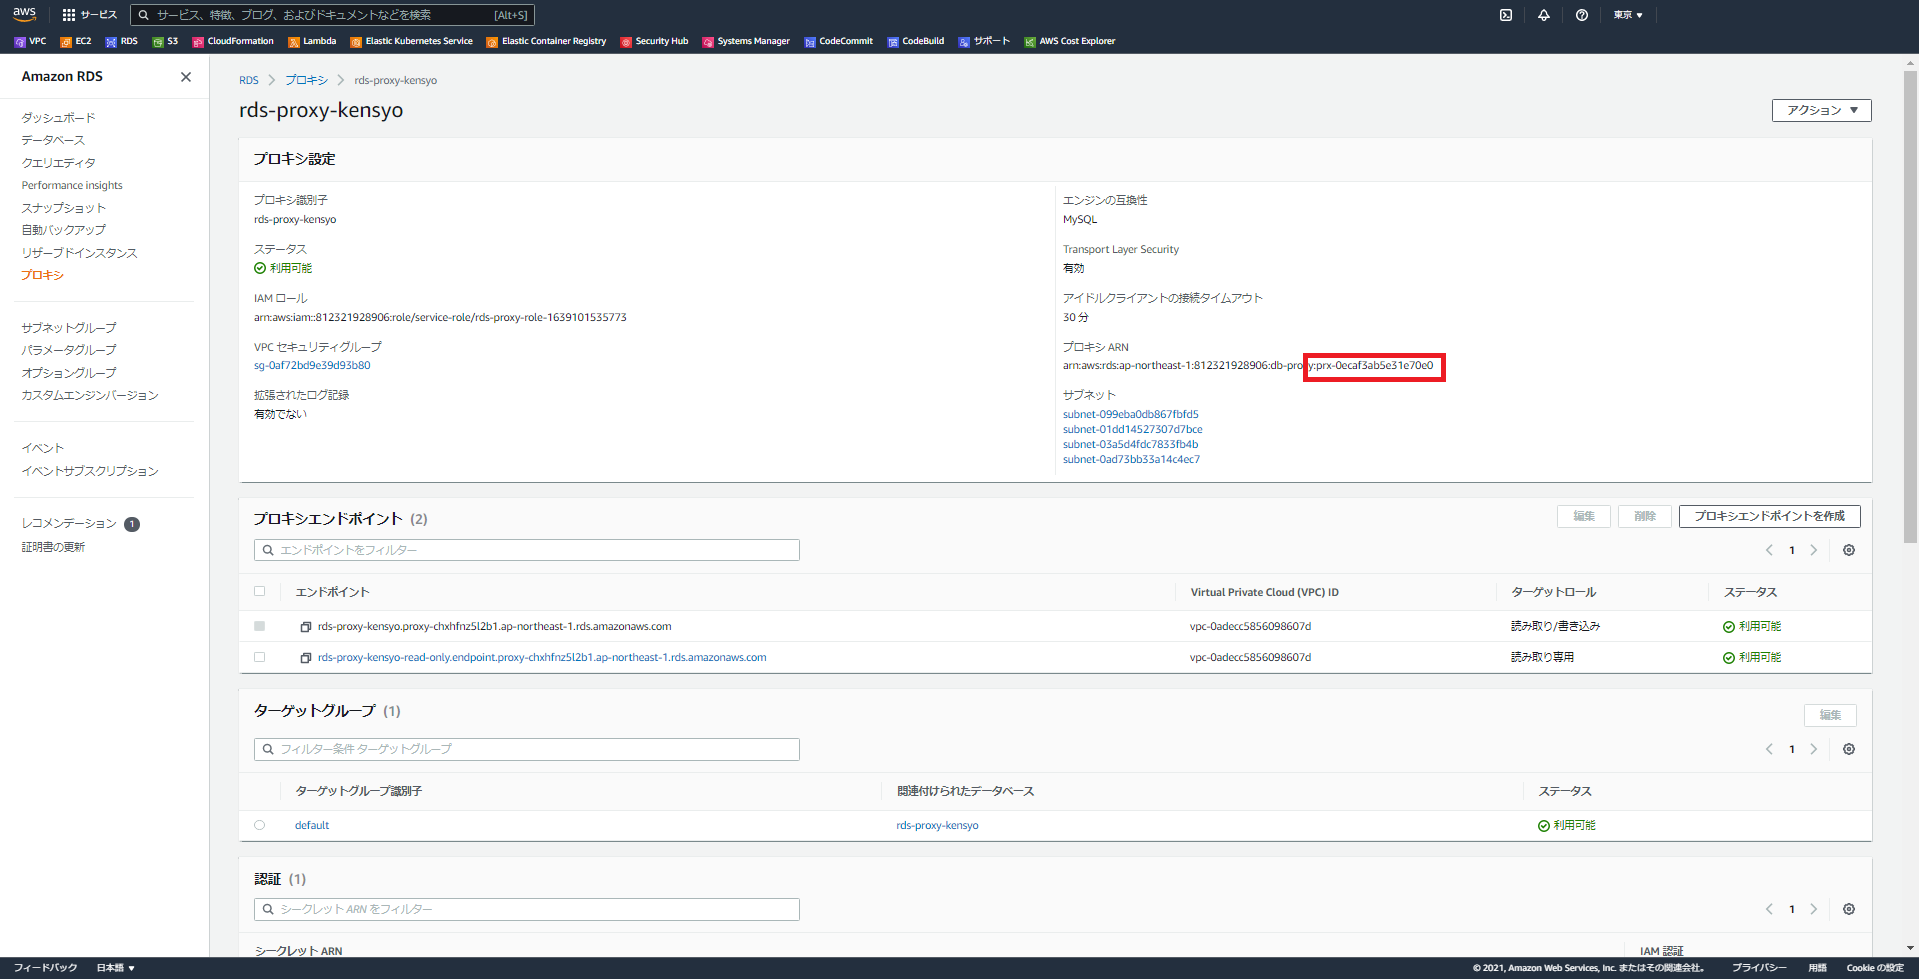
Task: Open the 日本語 language selector
Action: click(x=113, y=967)
